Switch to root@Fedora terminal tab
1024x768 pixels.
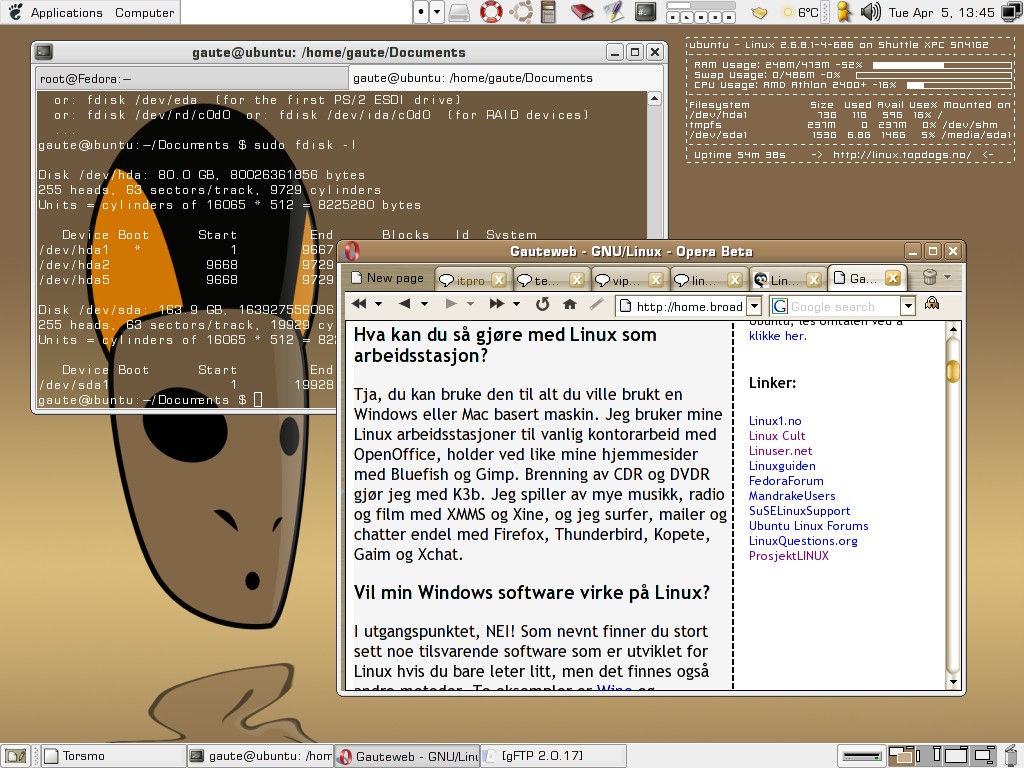[x=191, y=79]
